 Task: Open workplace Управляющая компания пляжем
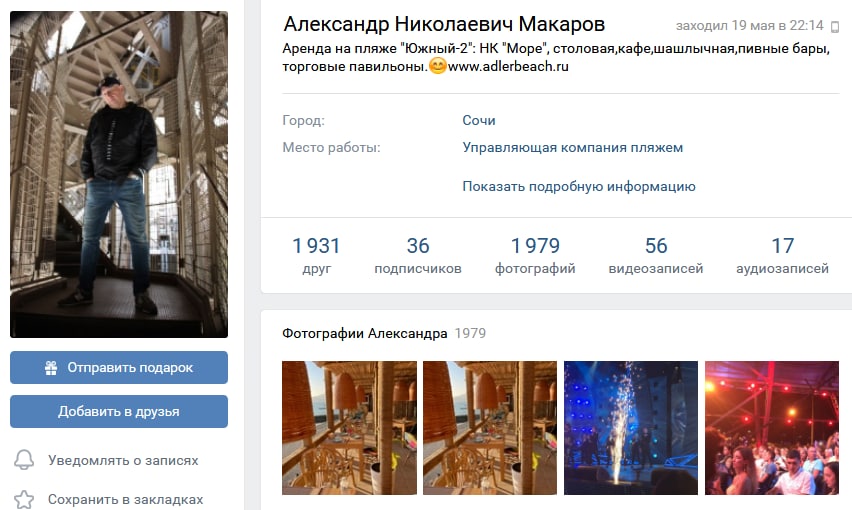[573, 148]
